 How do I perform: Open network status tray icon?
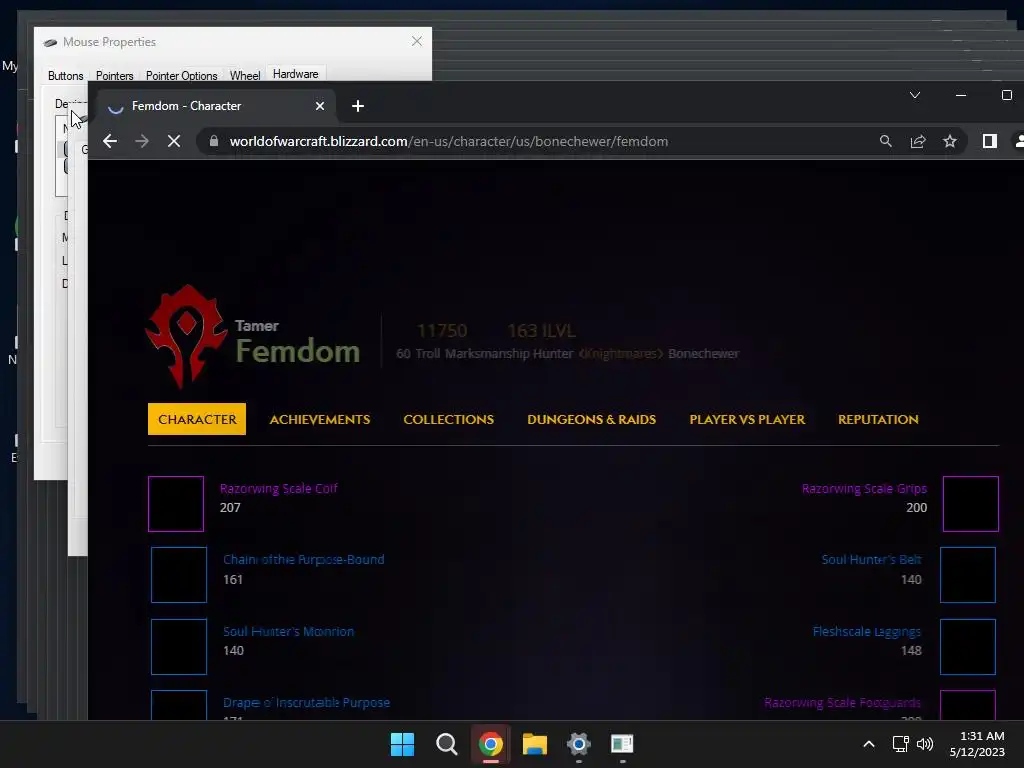coord(901,744)
